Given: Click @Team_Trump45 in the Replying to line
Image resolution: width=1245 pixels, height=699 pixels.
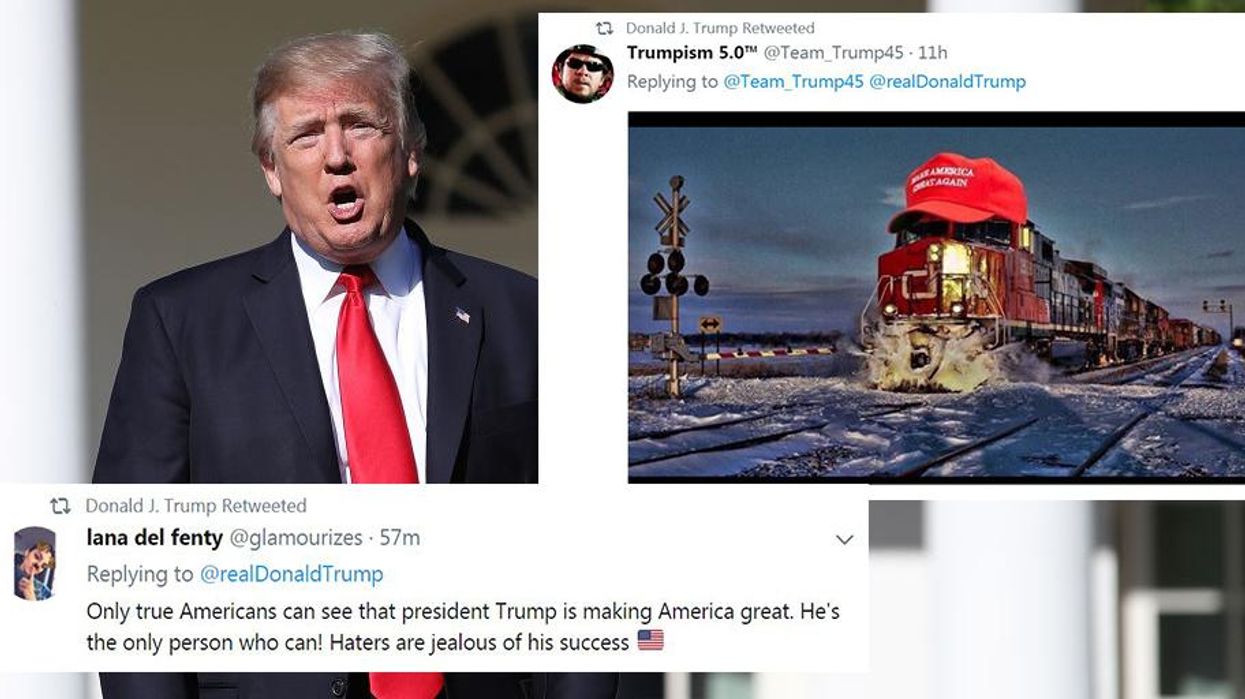Looking at the screenshot, I should point(794,81).
